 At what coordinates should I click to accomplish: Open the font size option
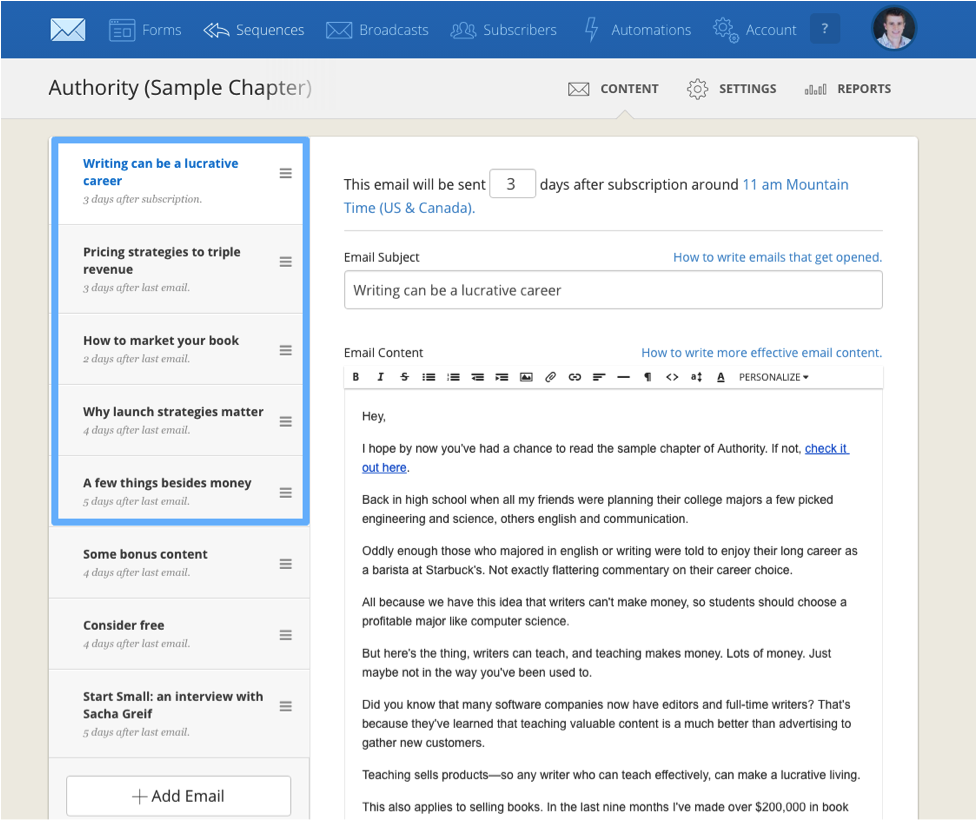coord(696,377)
